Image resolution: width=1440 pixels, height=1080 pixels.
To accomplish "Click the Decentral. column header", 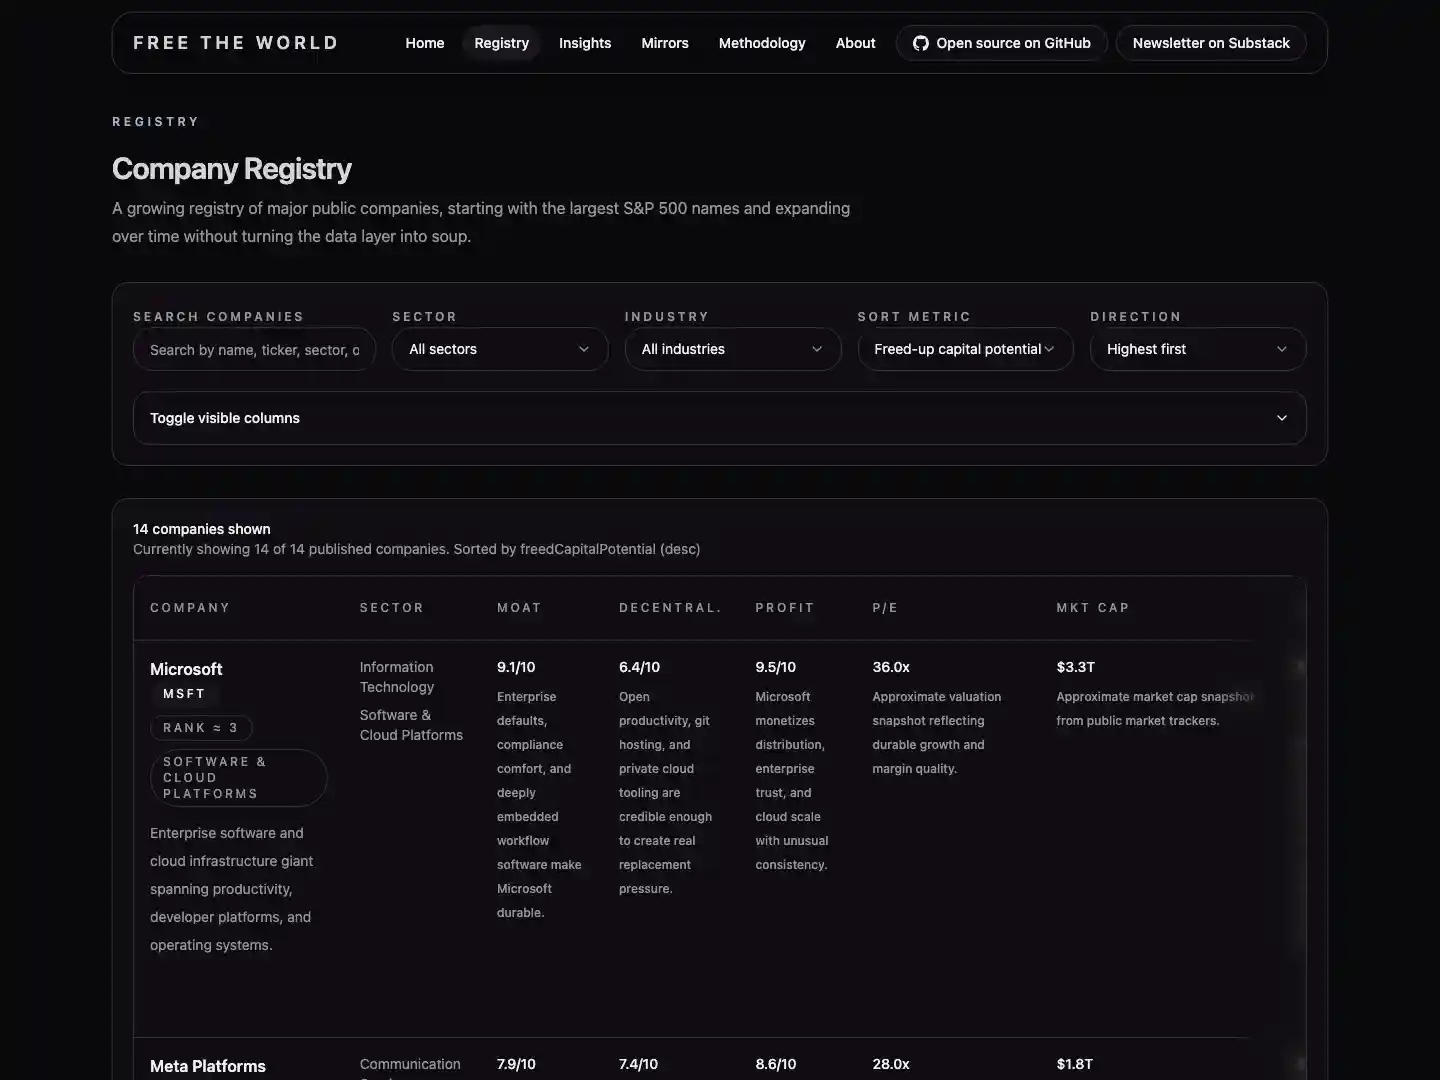I will tap(670, 608).
